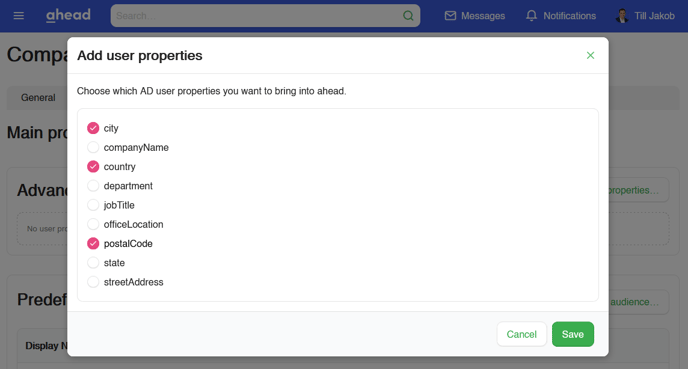The height and width of the screenshot is (369, 688).
Task: Click the Cancel button
Action: click(x=521, y=334)
